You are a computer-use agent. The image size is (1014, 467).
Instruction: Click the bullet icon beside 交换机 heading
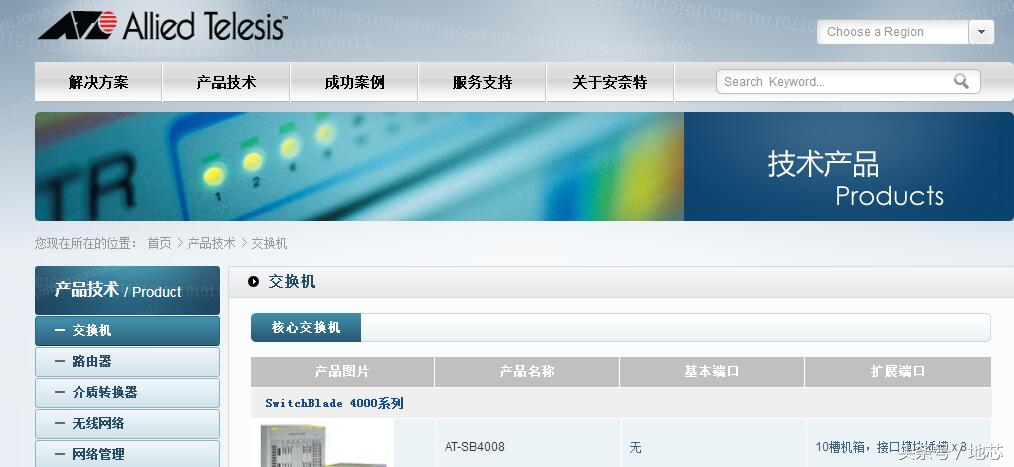(254, 281)
